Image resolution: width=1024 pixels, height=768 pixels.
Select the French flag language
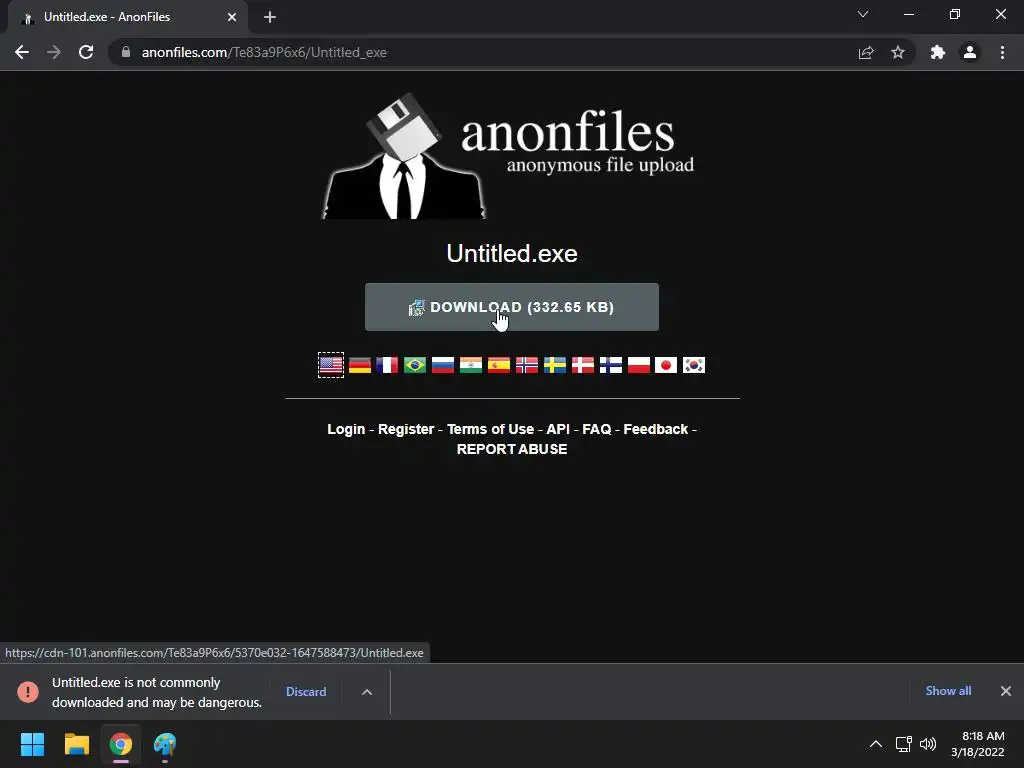click(387, 365)
